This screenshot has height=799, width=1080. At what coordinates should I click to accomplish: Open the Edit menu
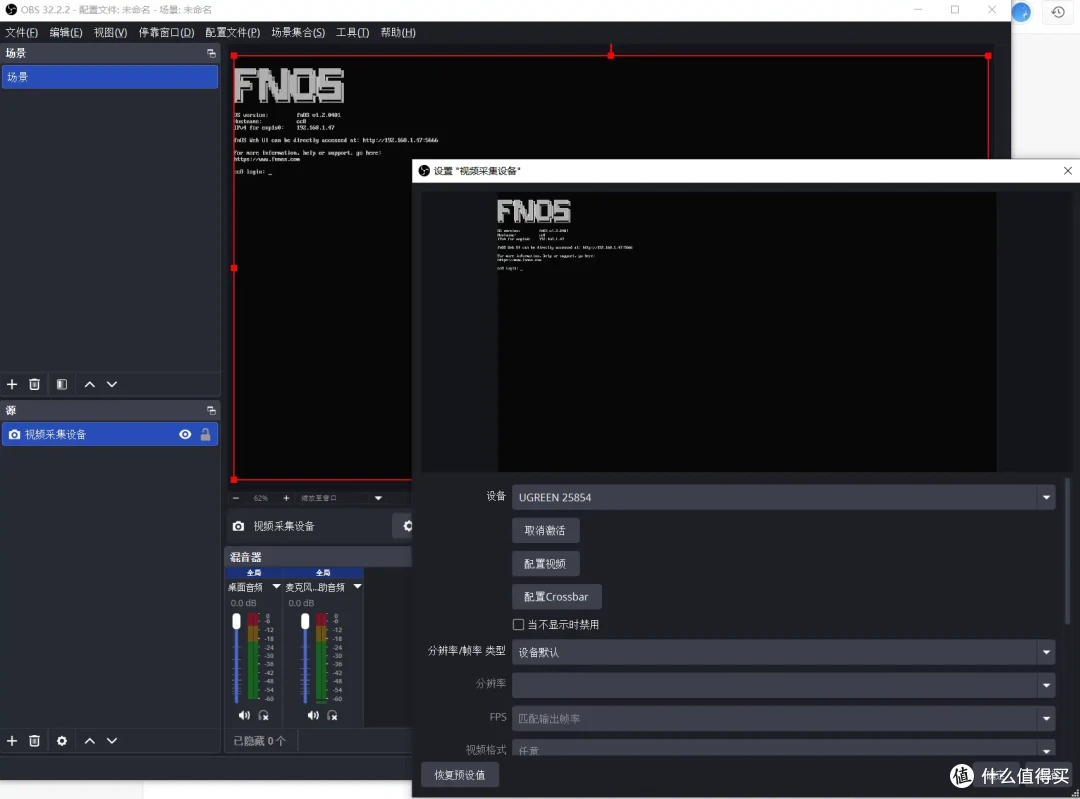click(x=66, y=32)
